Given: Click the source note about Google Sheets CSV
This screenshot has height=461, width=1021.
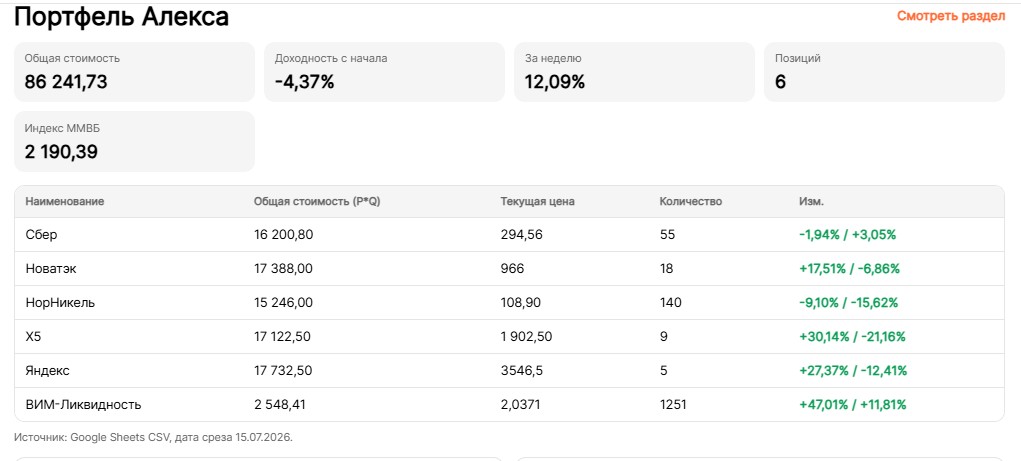Looking at the screenshot, I should [154, 437].
